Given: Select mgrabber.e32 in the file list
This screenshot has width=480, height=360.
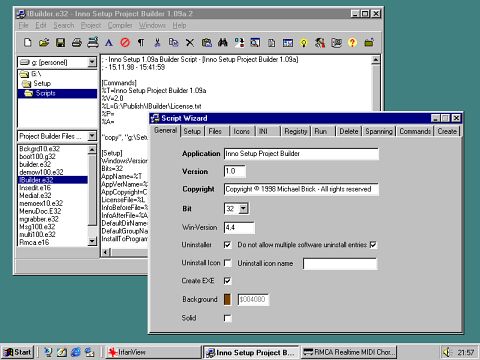Looking at the screenshot, I should click(x=39, y=219).
